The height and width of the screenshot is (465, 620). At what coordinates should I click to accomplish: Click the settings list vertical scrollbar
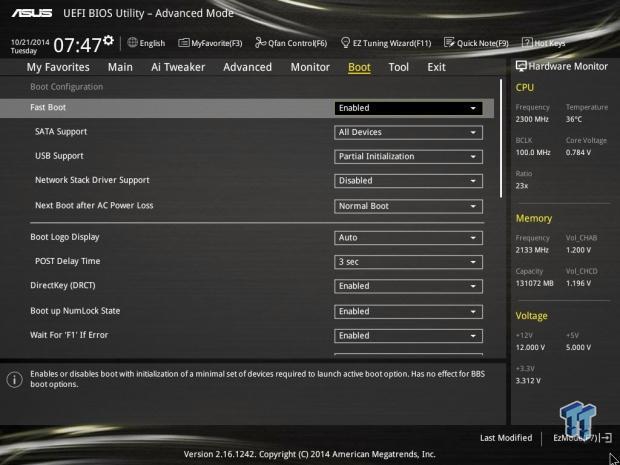[x=501, y=138]
